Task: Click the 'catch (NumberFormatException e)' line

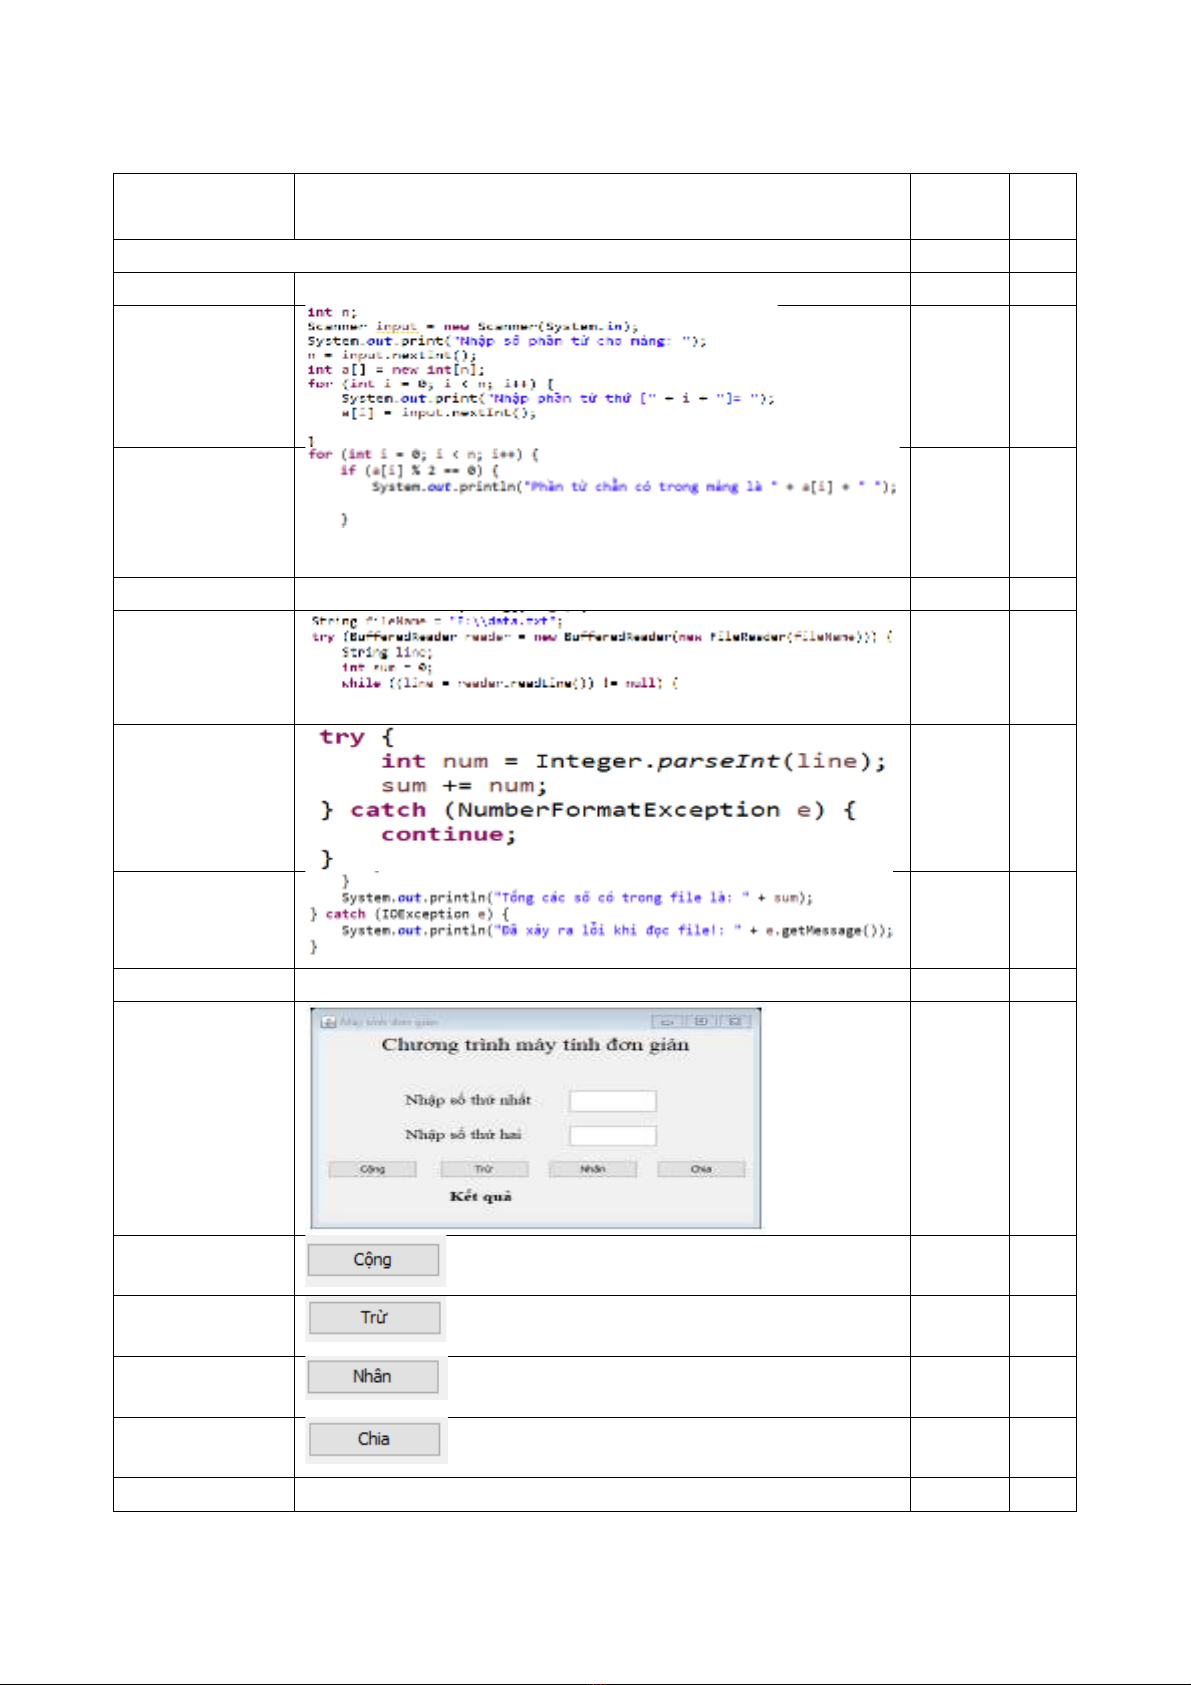Action: tap(588, 810)
